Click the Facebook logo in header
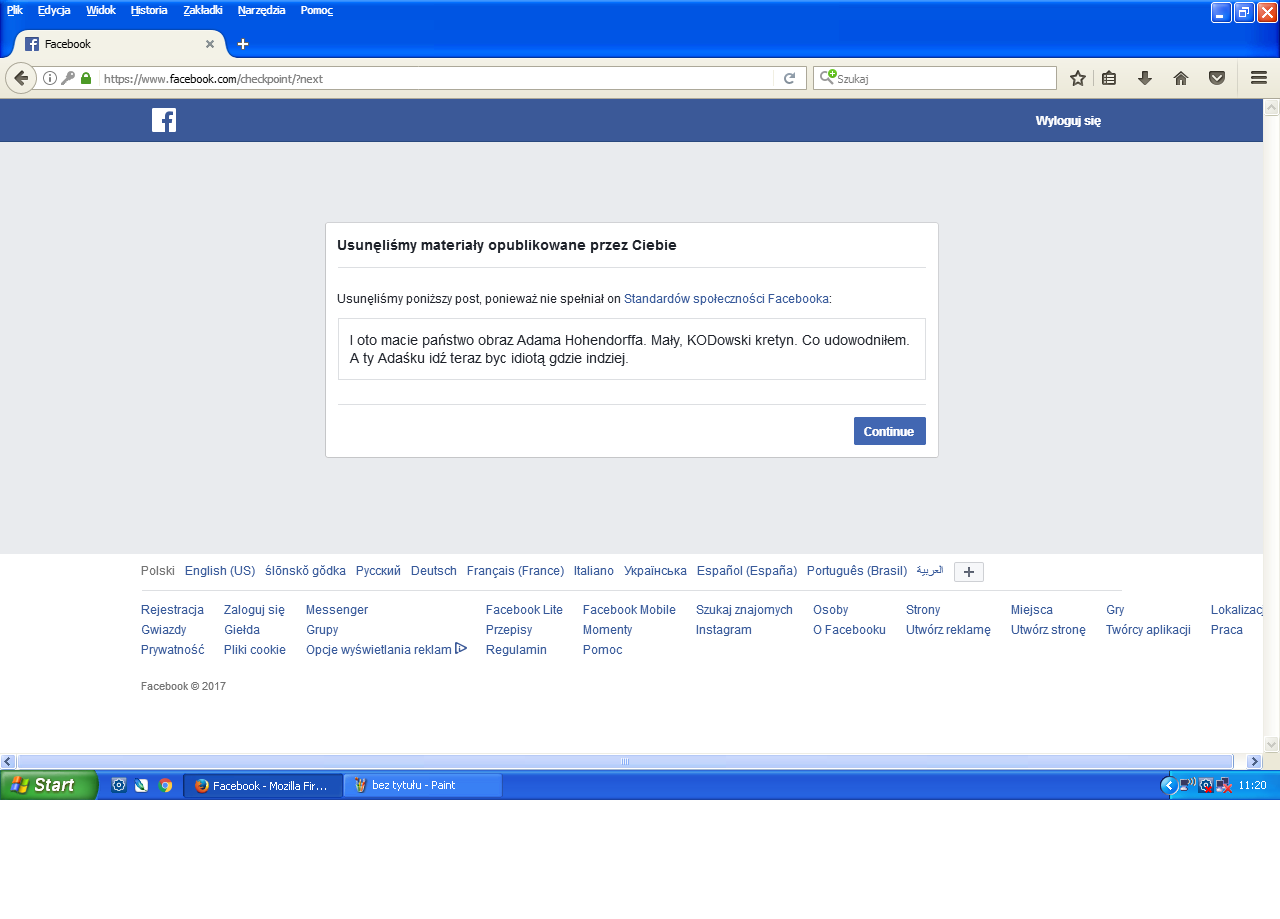1280x919 pixels. click(x=164, y=120)
